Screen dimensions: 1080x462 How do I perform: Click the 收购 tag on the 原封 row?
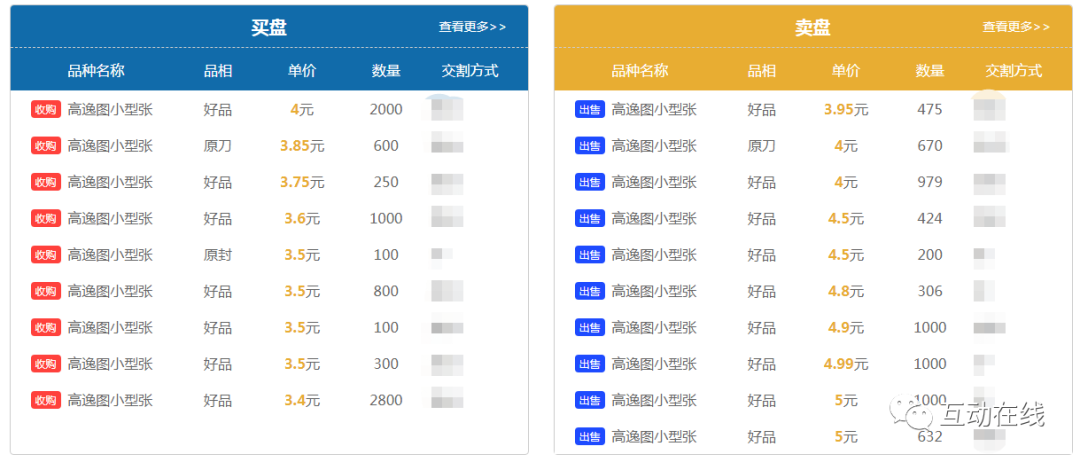[45, 255]
